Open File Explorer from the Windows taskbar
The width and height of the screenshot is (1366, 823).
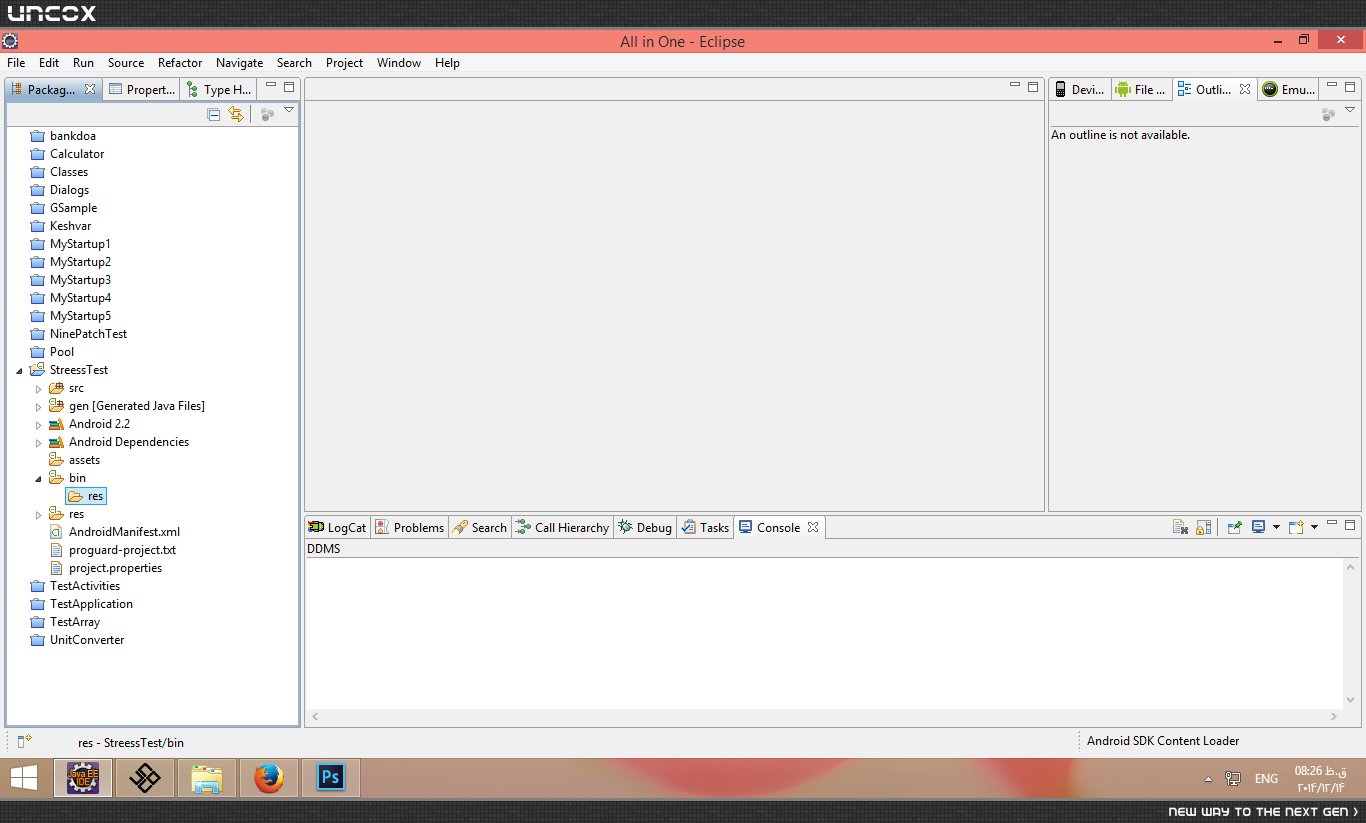207,778
